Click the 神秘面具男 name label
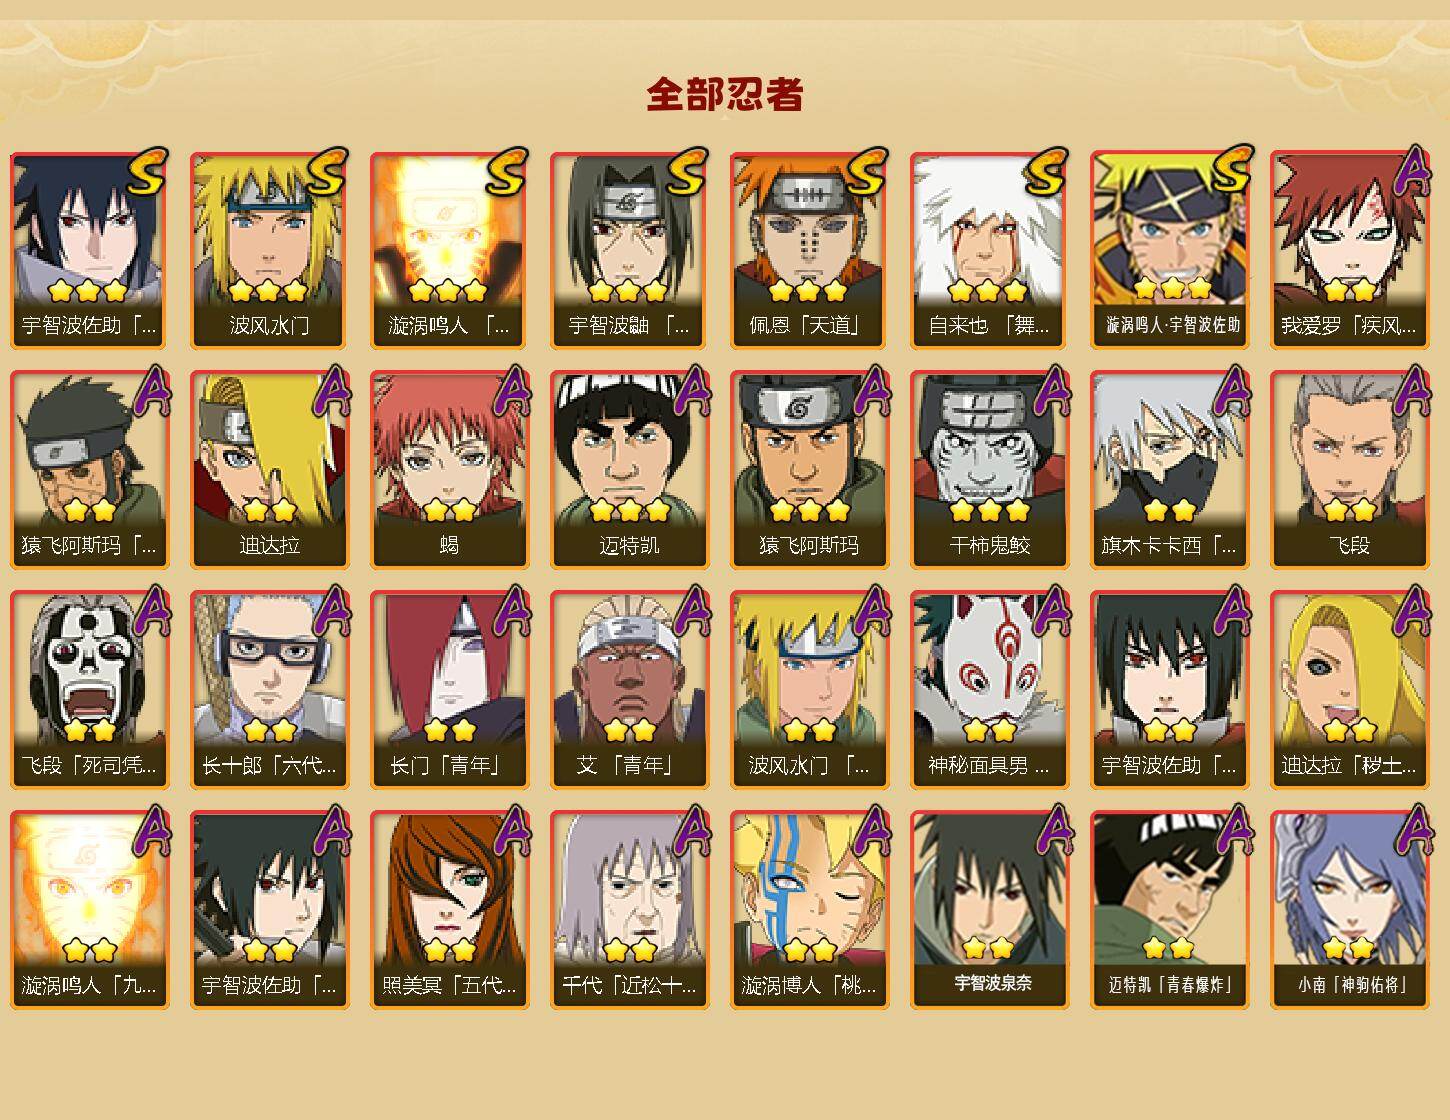The width and height of the screenshot is (1450, 1120). coord(989,766)
